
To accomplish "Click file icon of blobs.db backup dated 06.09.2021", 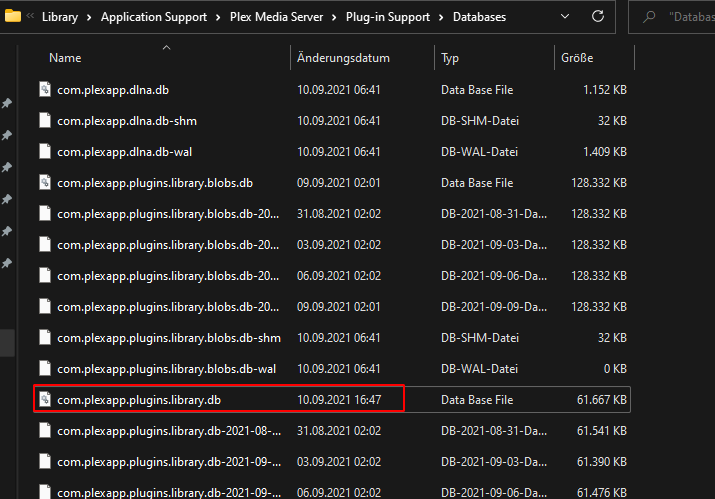I will (45, 275).
